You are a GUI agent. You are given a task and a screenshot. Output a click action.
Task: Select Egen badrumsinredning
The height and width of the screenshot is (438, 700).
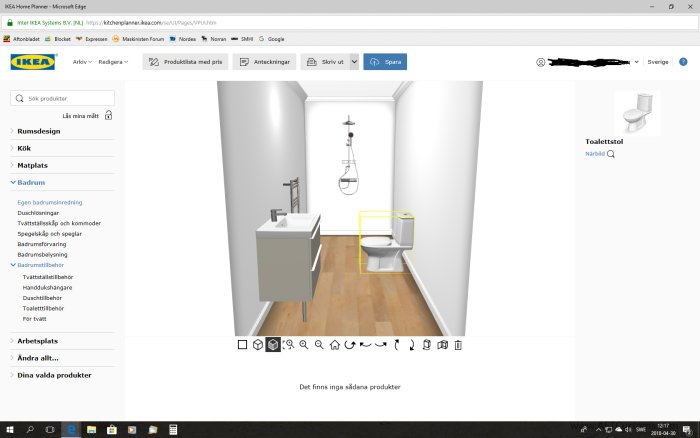click(x=50, y=202)
